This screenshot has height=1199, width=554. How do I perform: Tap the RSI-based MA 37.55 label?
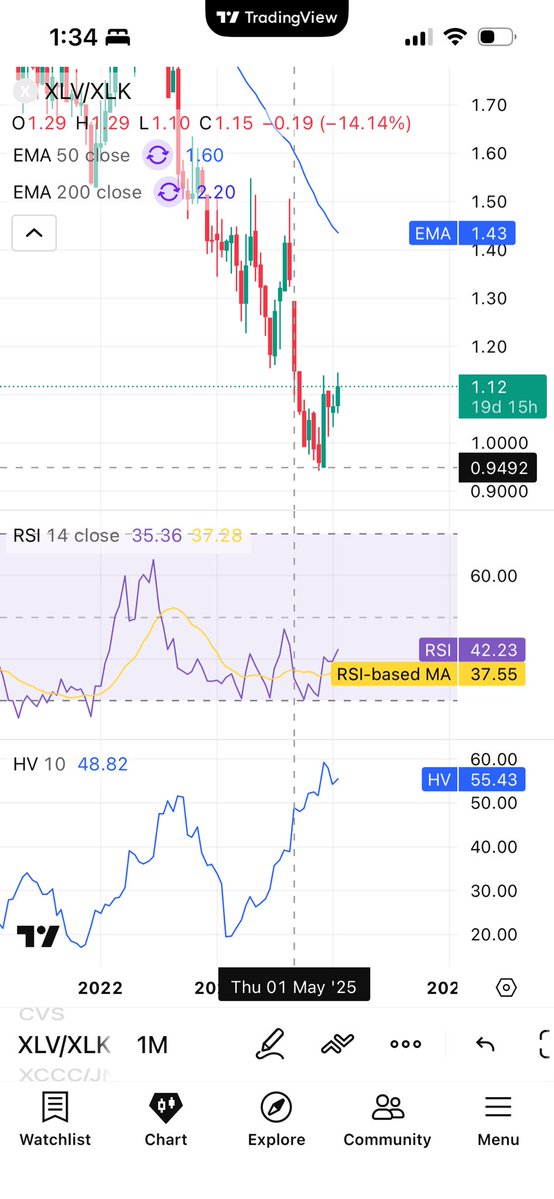428,674
